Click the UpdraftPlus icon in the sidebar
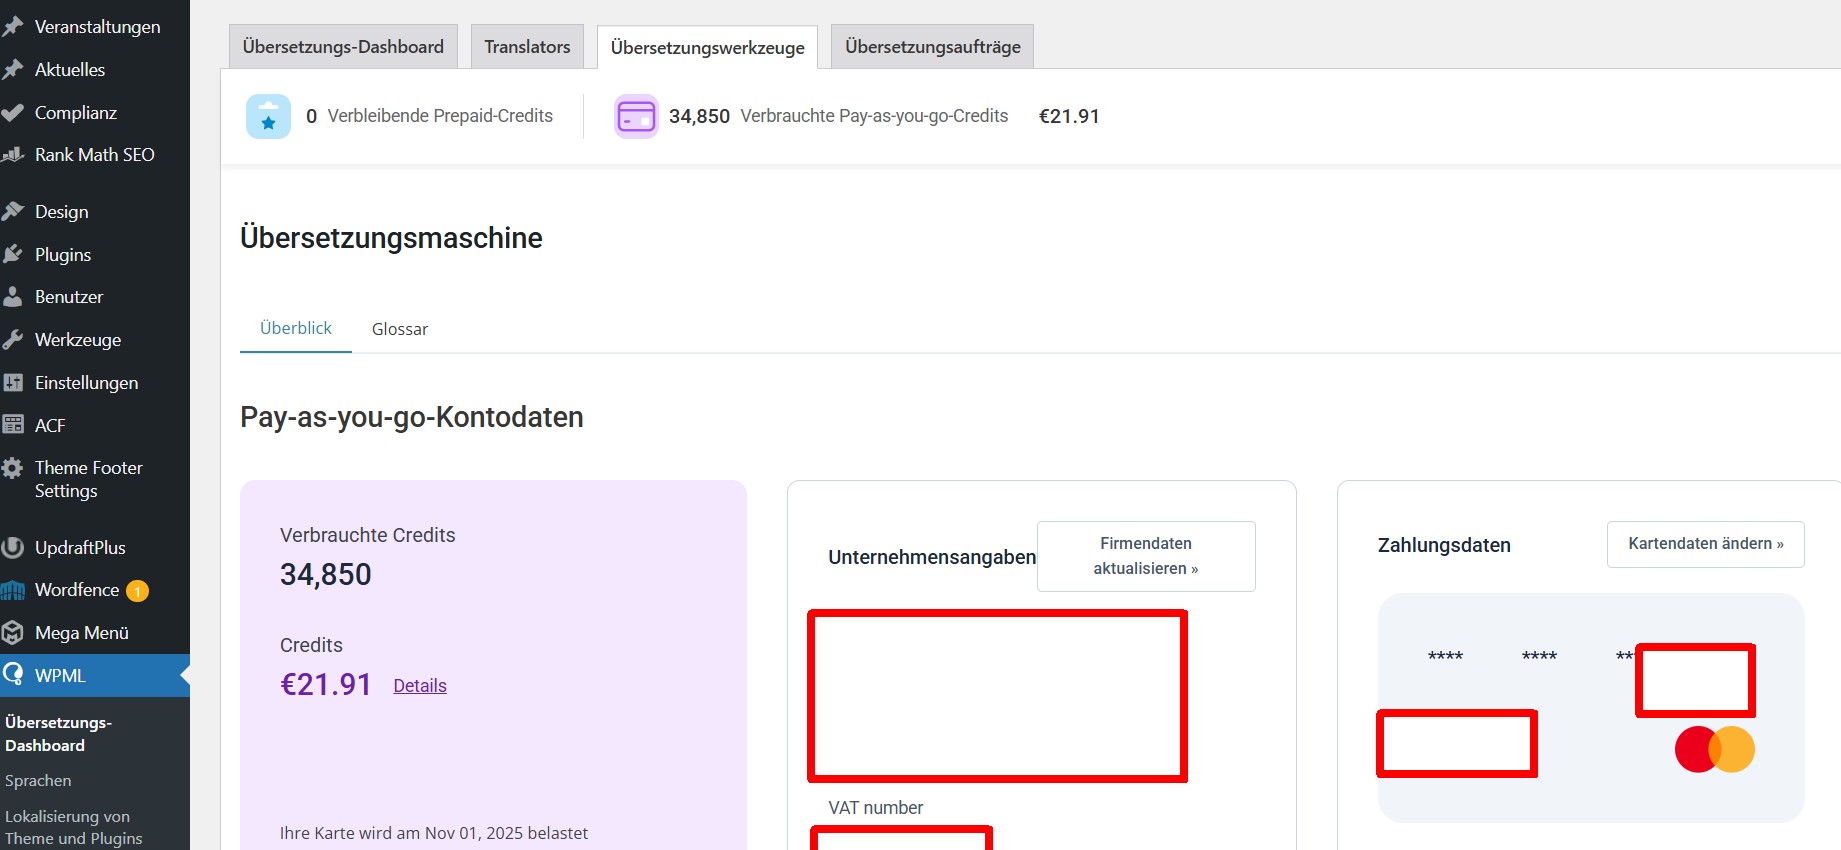 (x=13, y=548)
